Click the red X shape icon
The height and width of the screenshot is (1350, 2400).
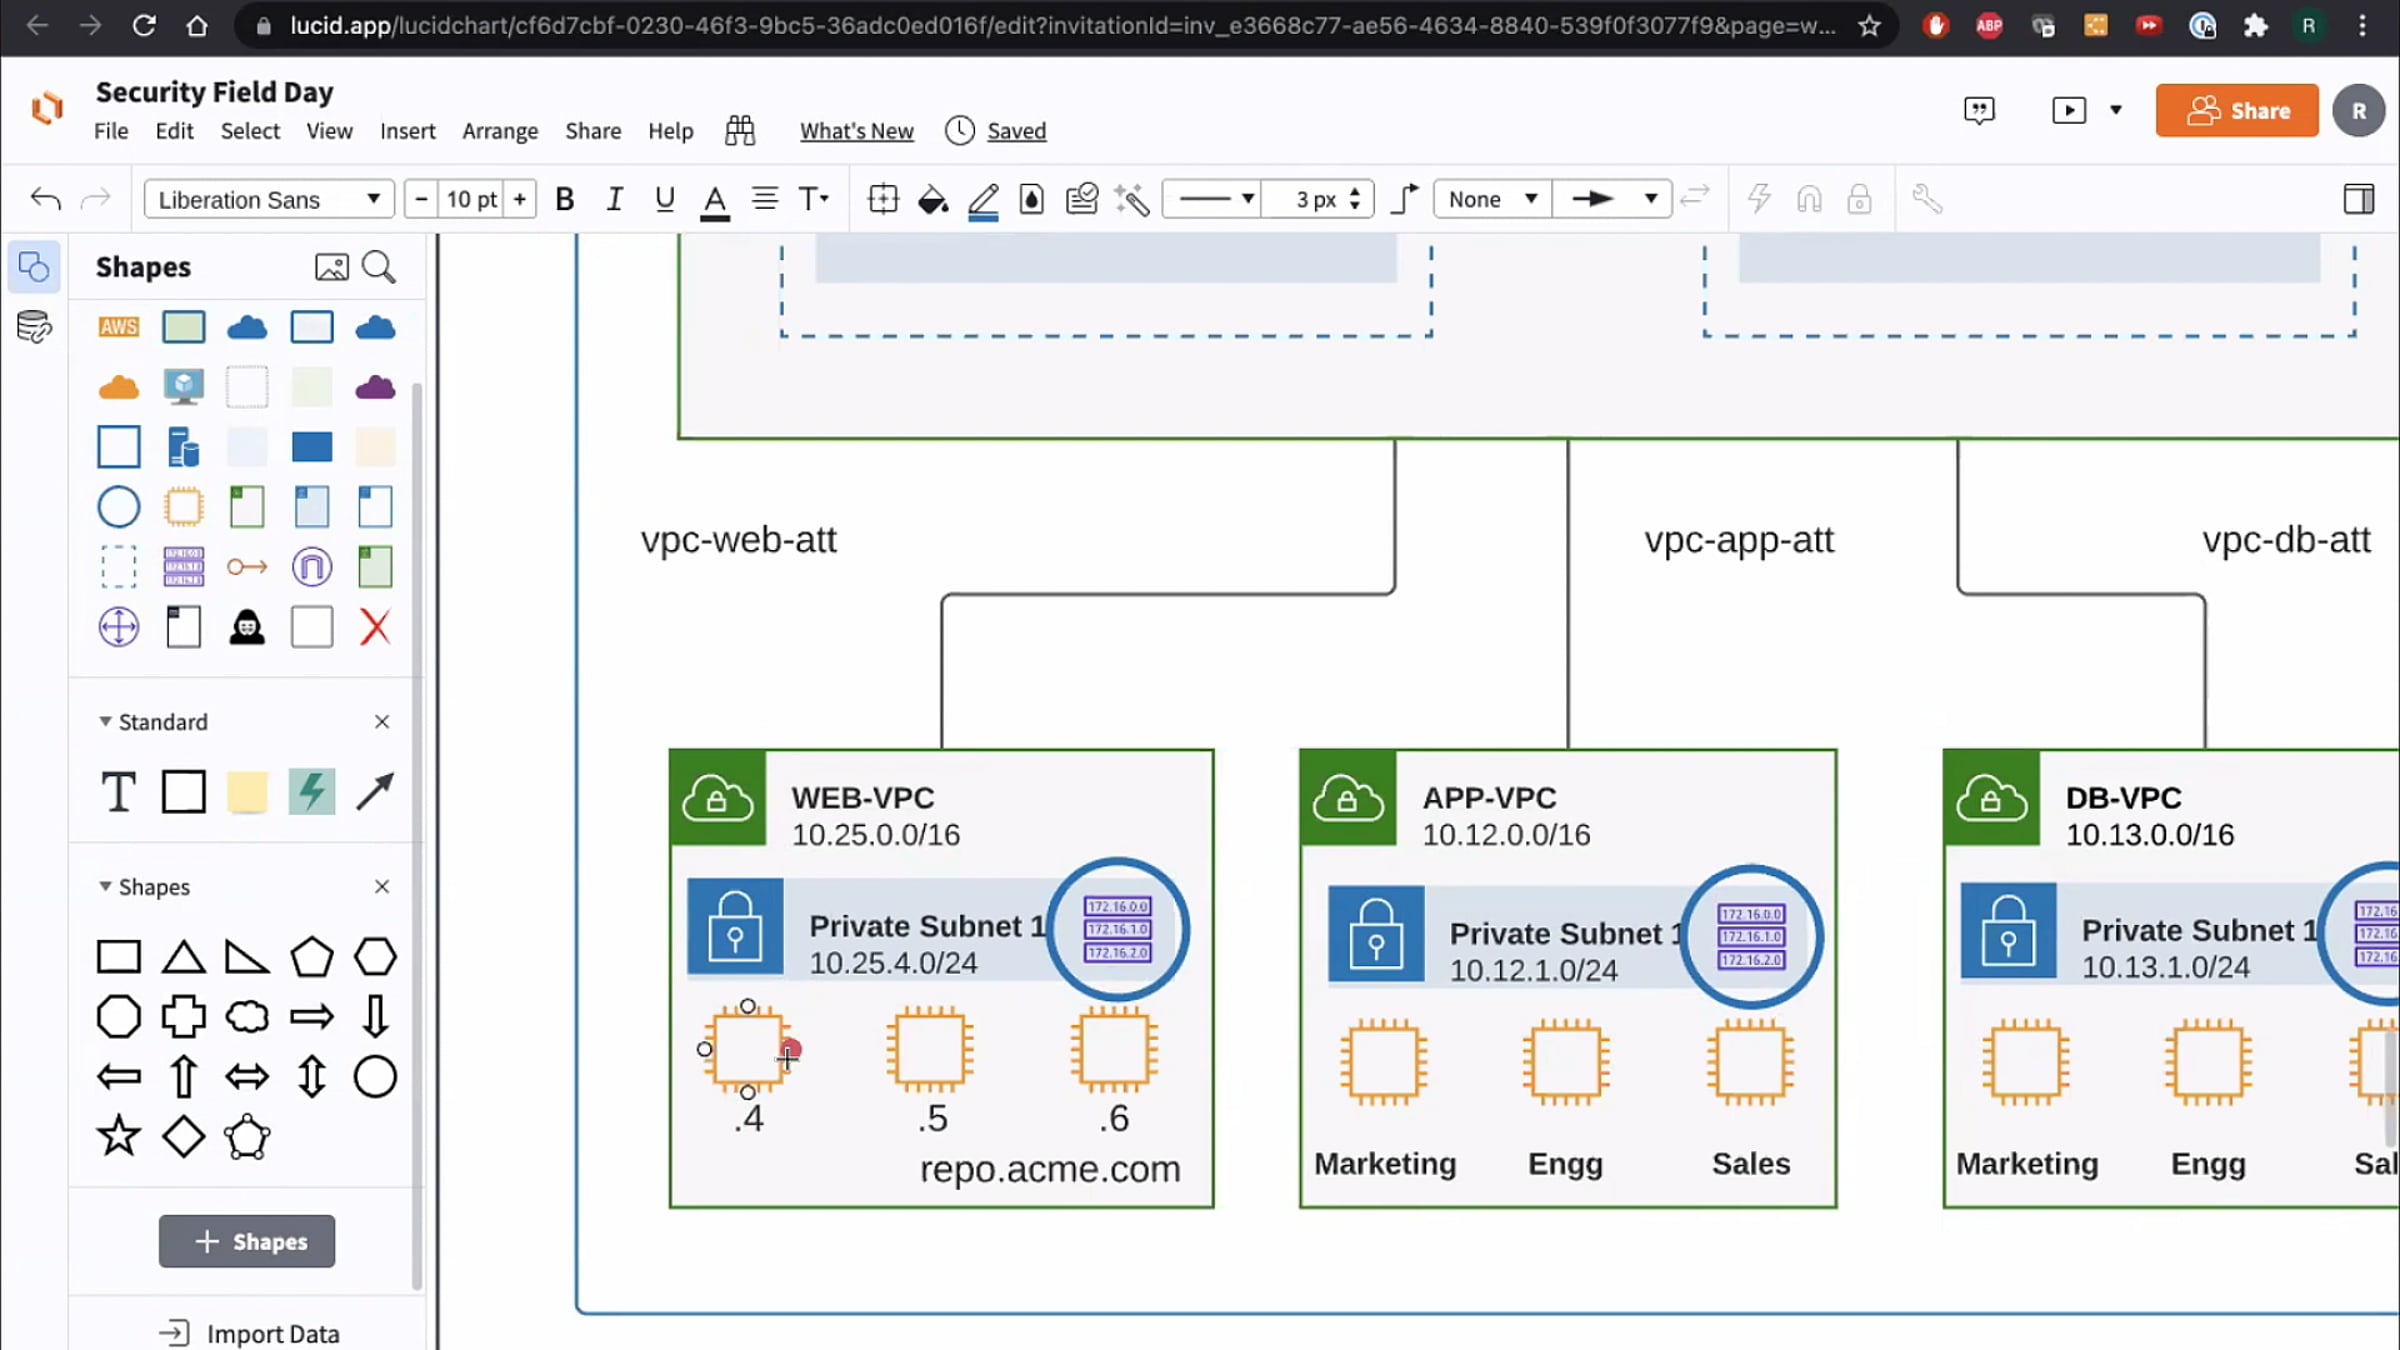pos(375,628)
